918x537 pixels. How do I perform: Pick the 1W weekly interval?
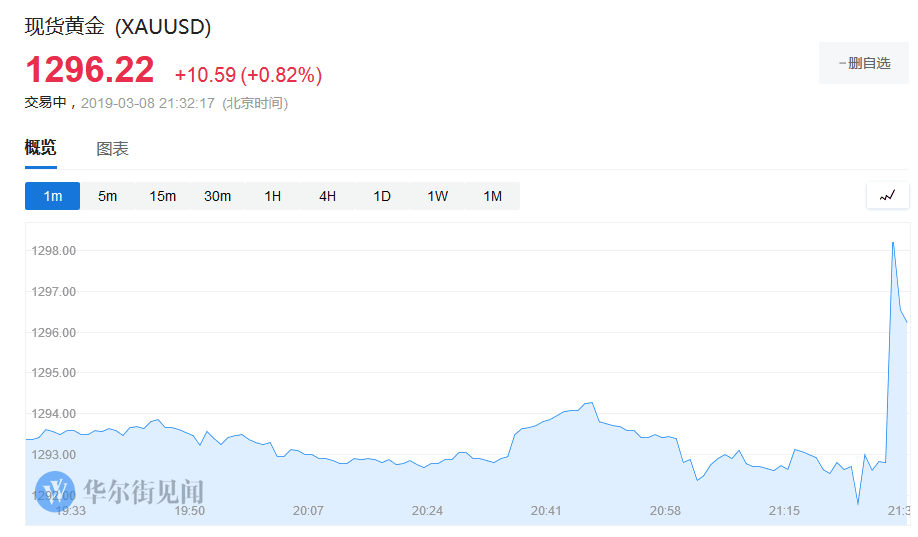pos(437,196)
